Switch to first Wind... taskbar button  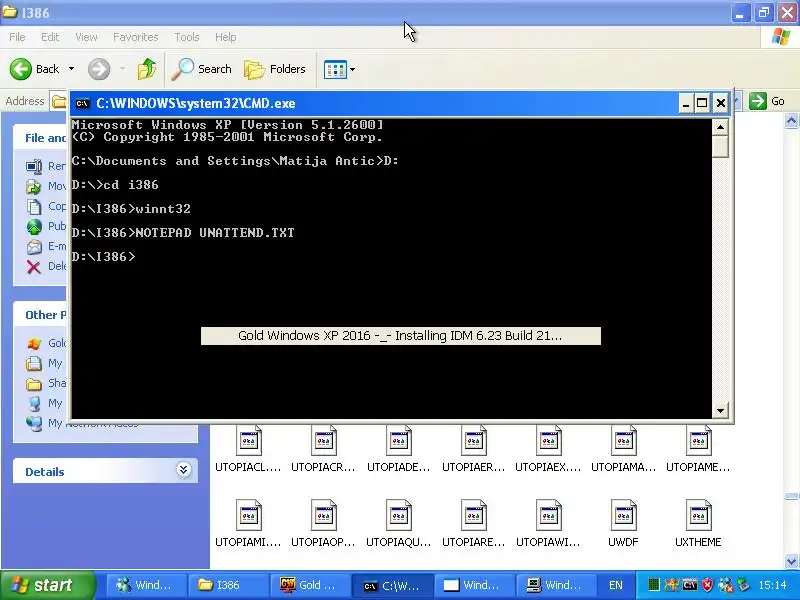(145, 585)
